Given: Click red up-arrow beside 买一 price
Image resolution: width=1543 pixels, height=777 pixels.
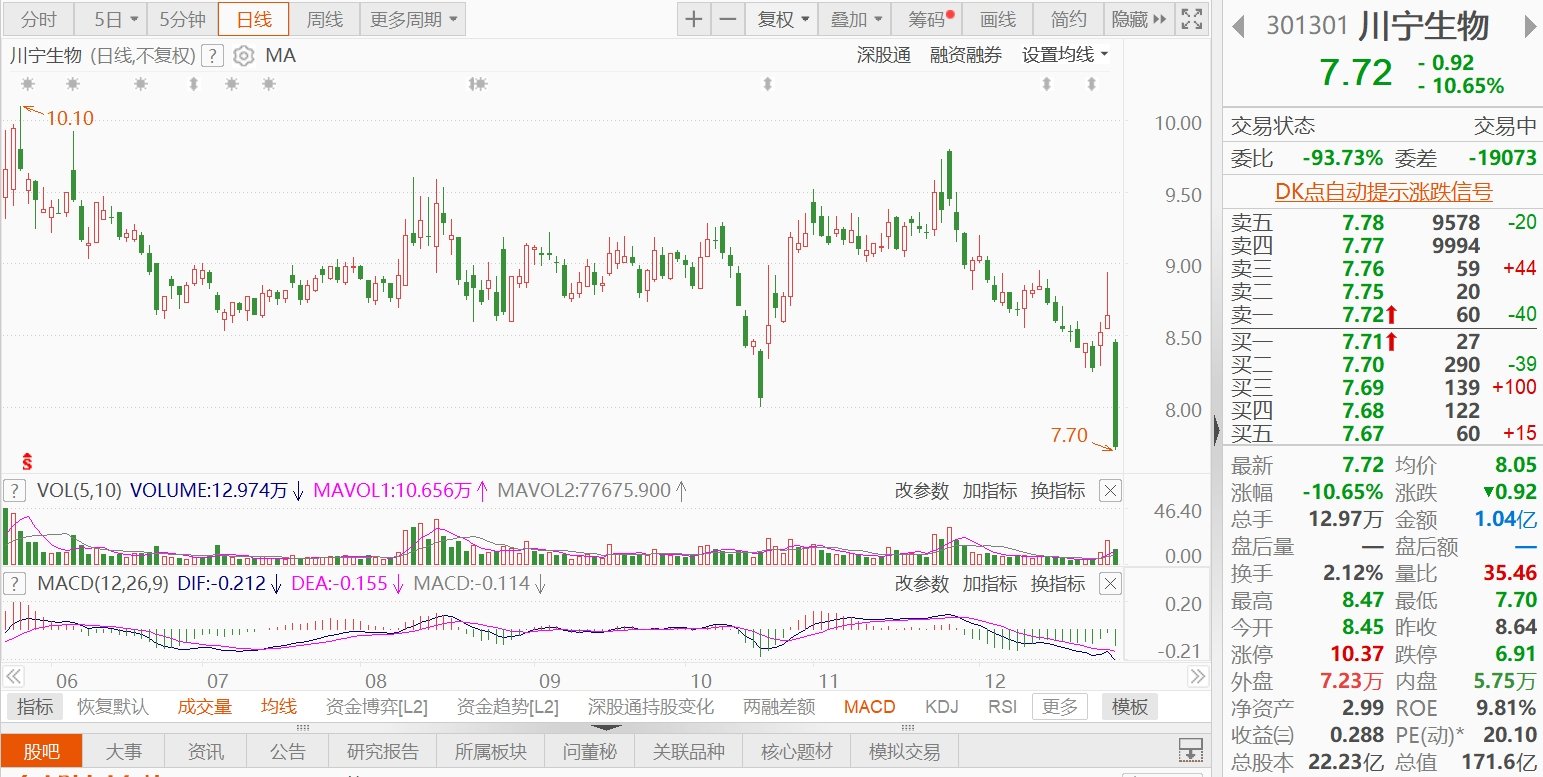Looking at the screenshot, I should (1391, 342).
